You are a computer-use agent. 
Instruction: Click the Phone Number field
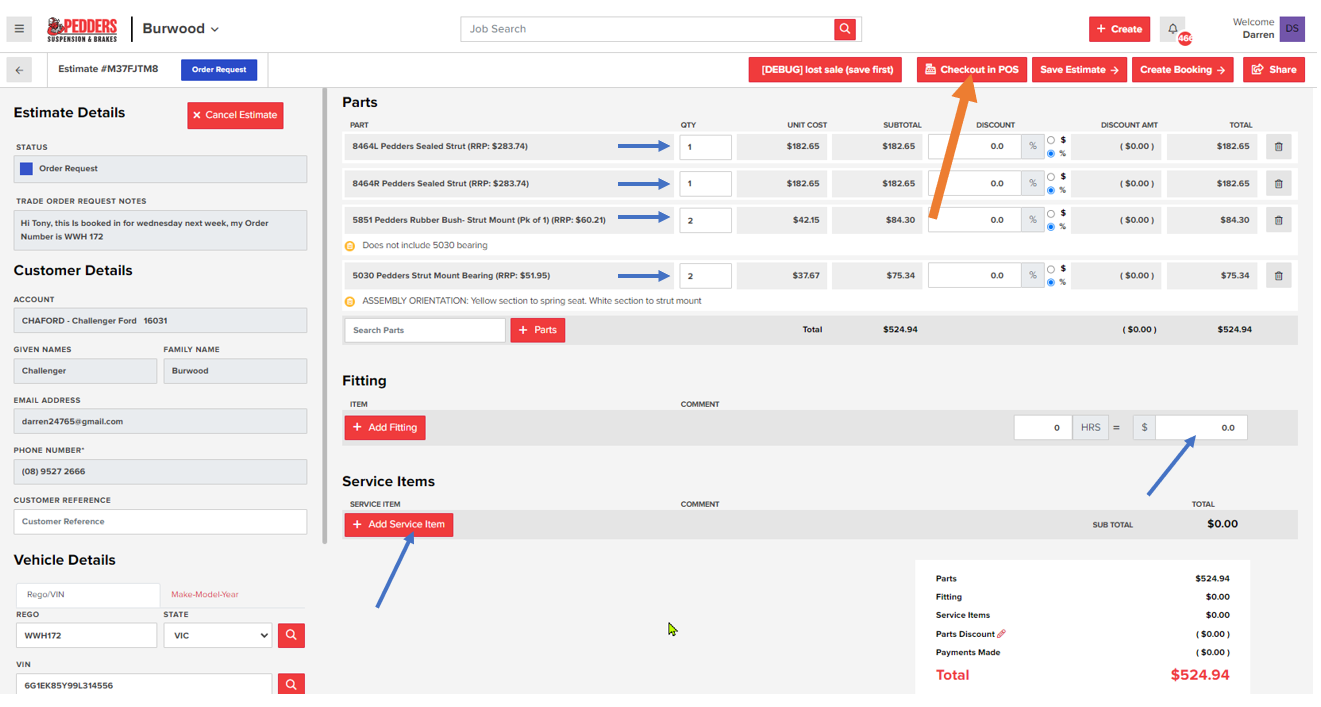click(x=160, y=471)
